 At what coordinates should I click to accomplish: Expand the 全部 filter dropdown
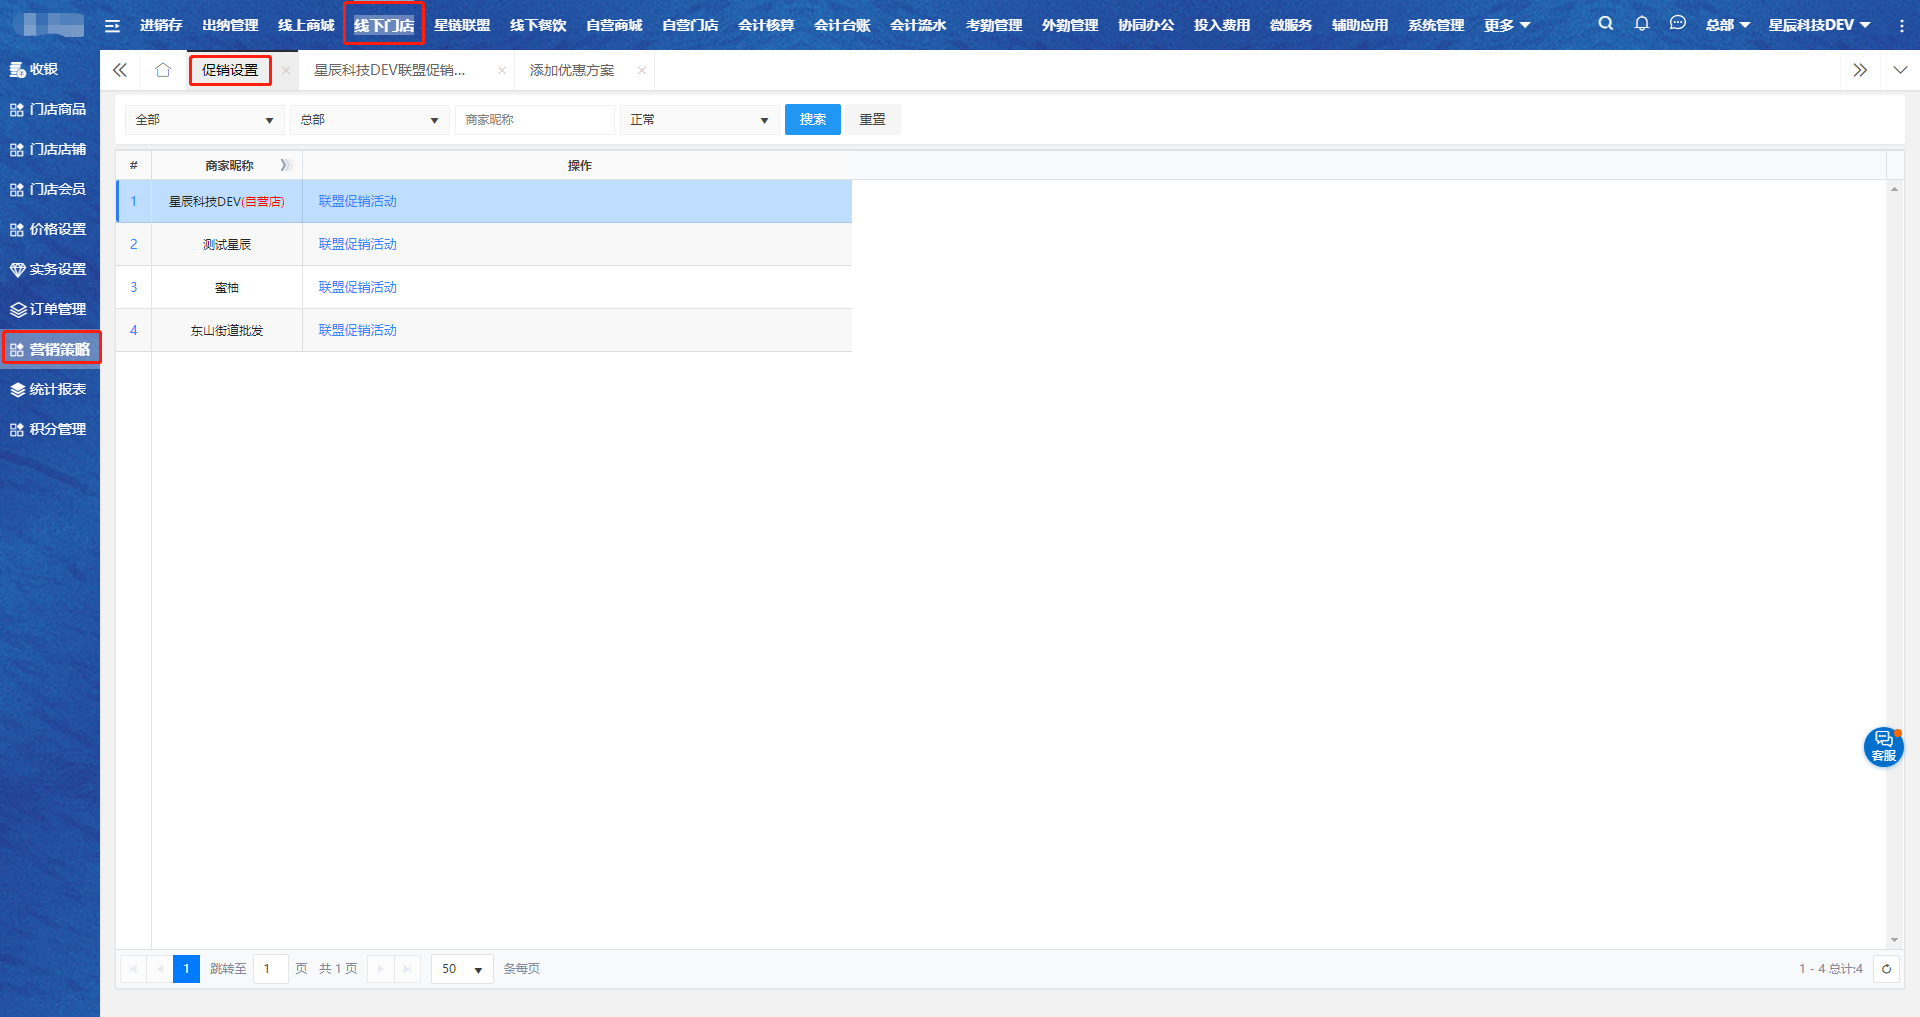click(x=204, y=120)
